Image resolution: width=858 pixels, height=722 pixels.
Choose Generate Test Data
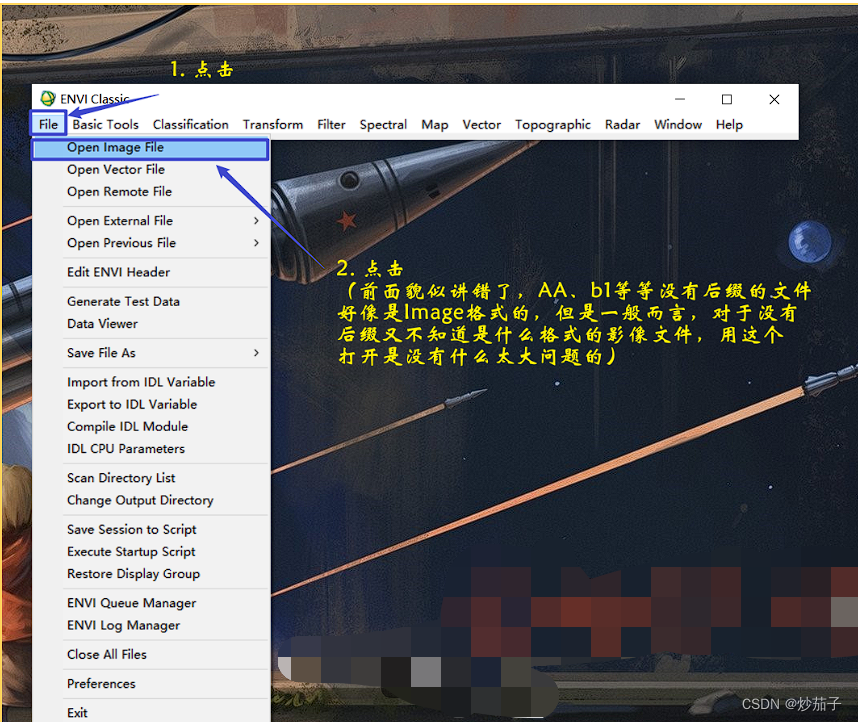tap(150, 302)
